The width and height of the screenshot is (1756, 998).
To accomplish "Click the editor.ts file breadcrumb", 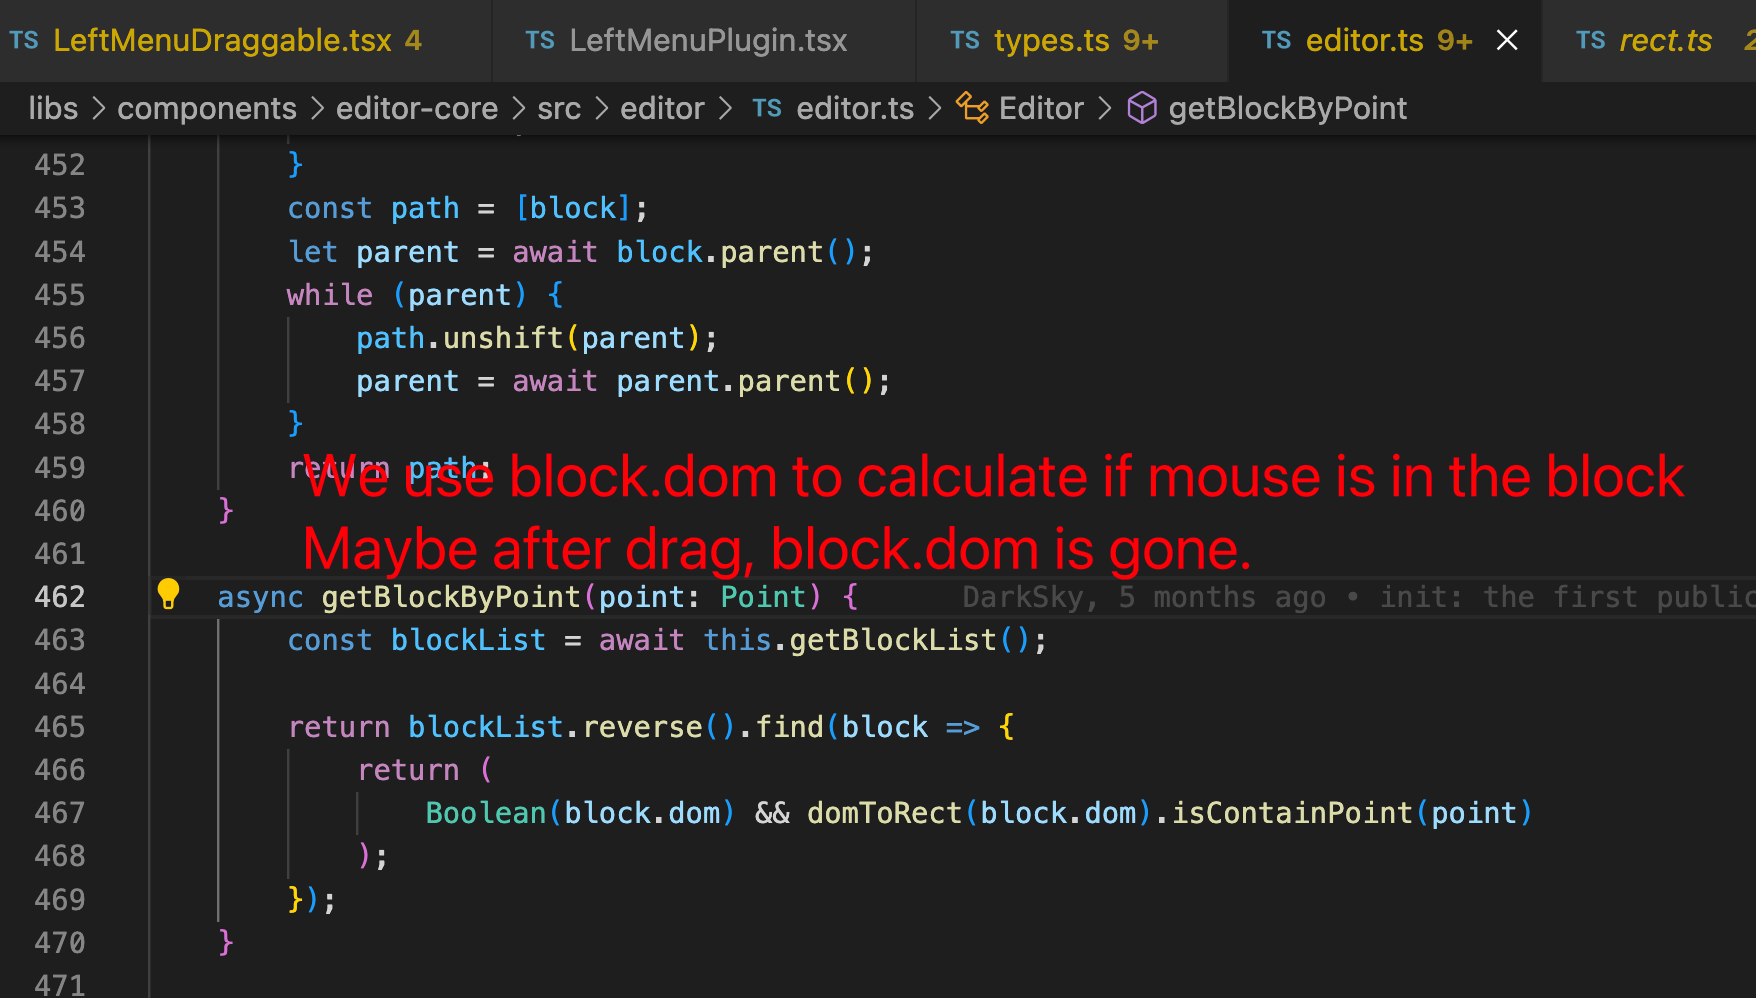I will click(x=855, y=108).
